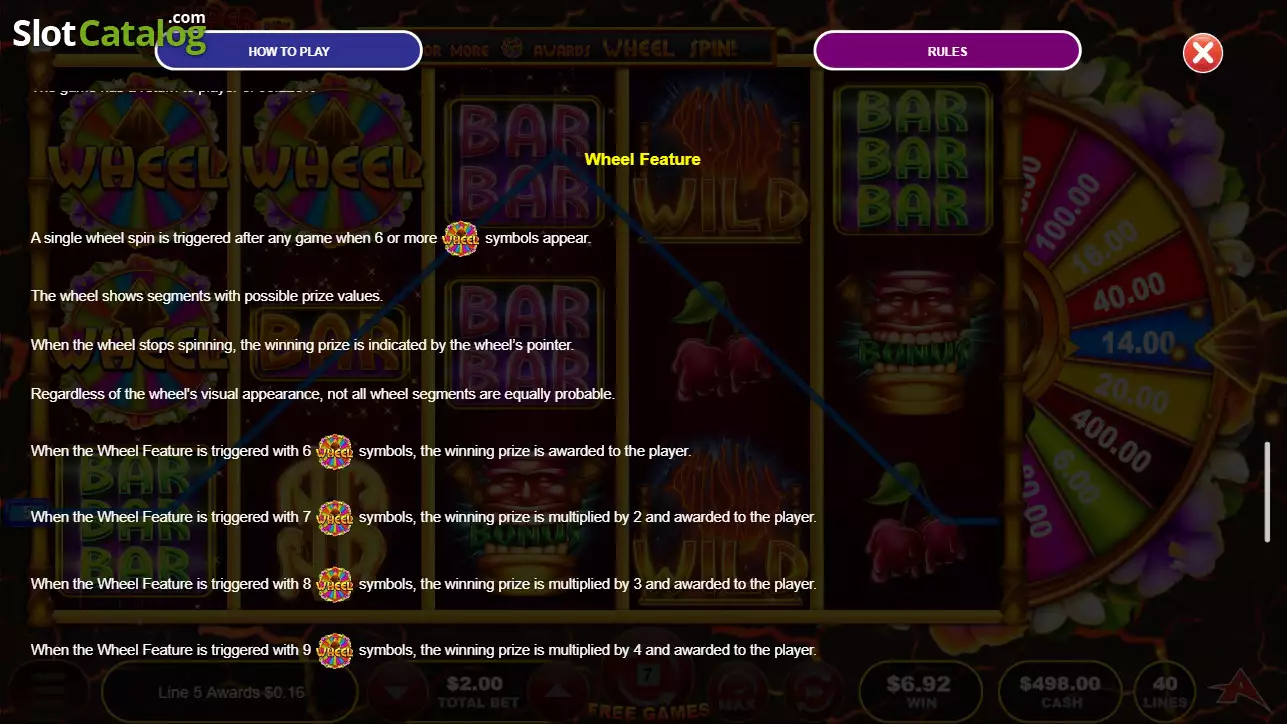Click the 40 LINES indicator
This screenshot has height=724, width=1287.
1164,692
